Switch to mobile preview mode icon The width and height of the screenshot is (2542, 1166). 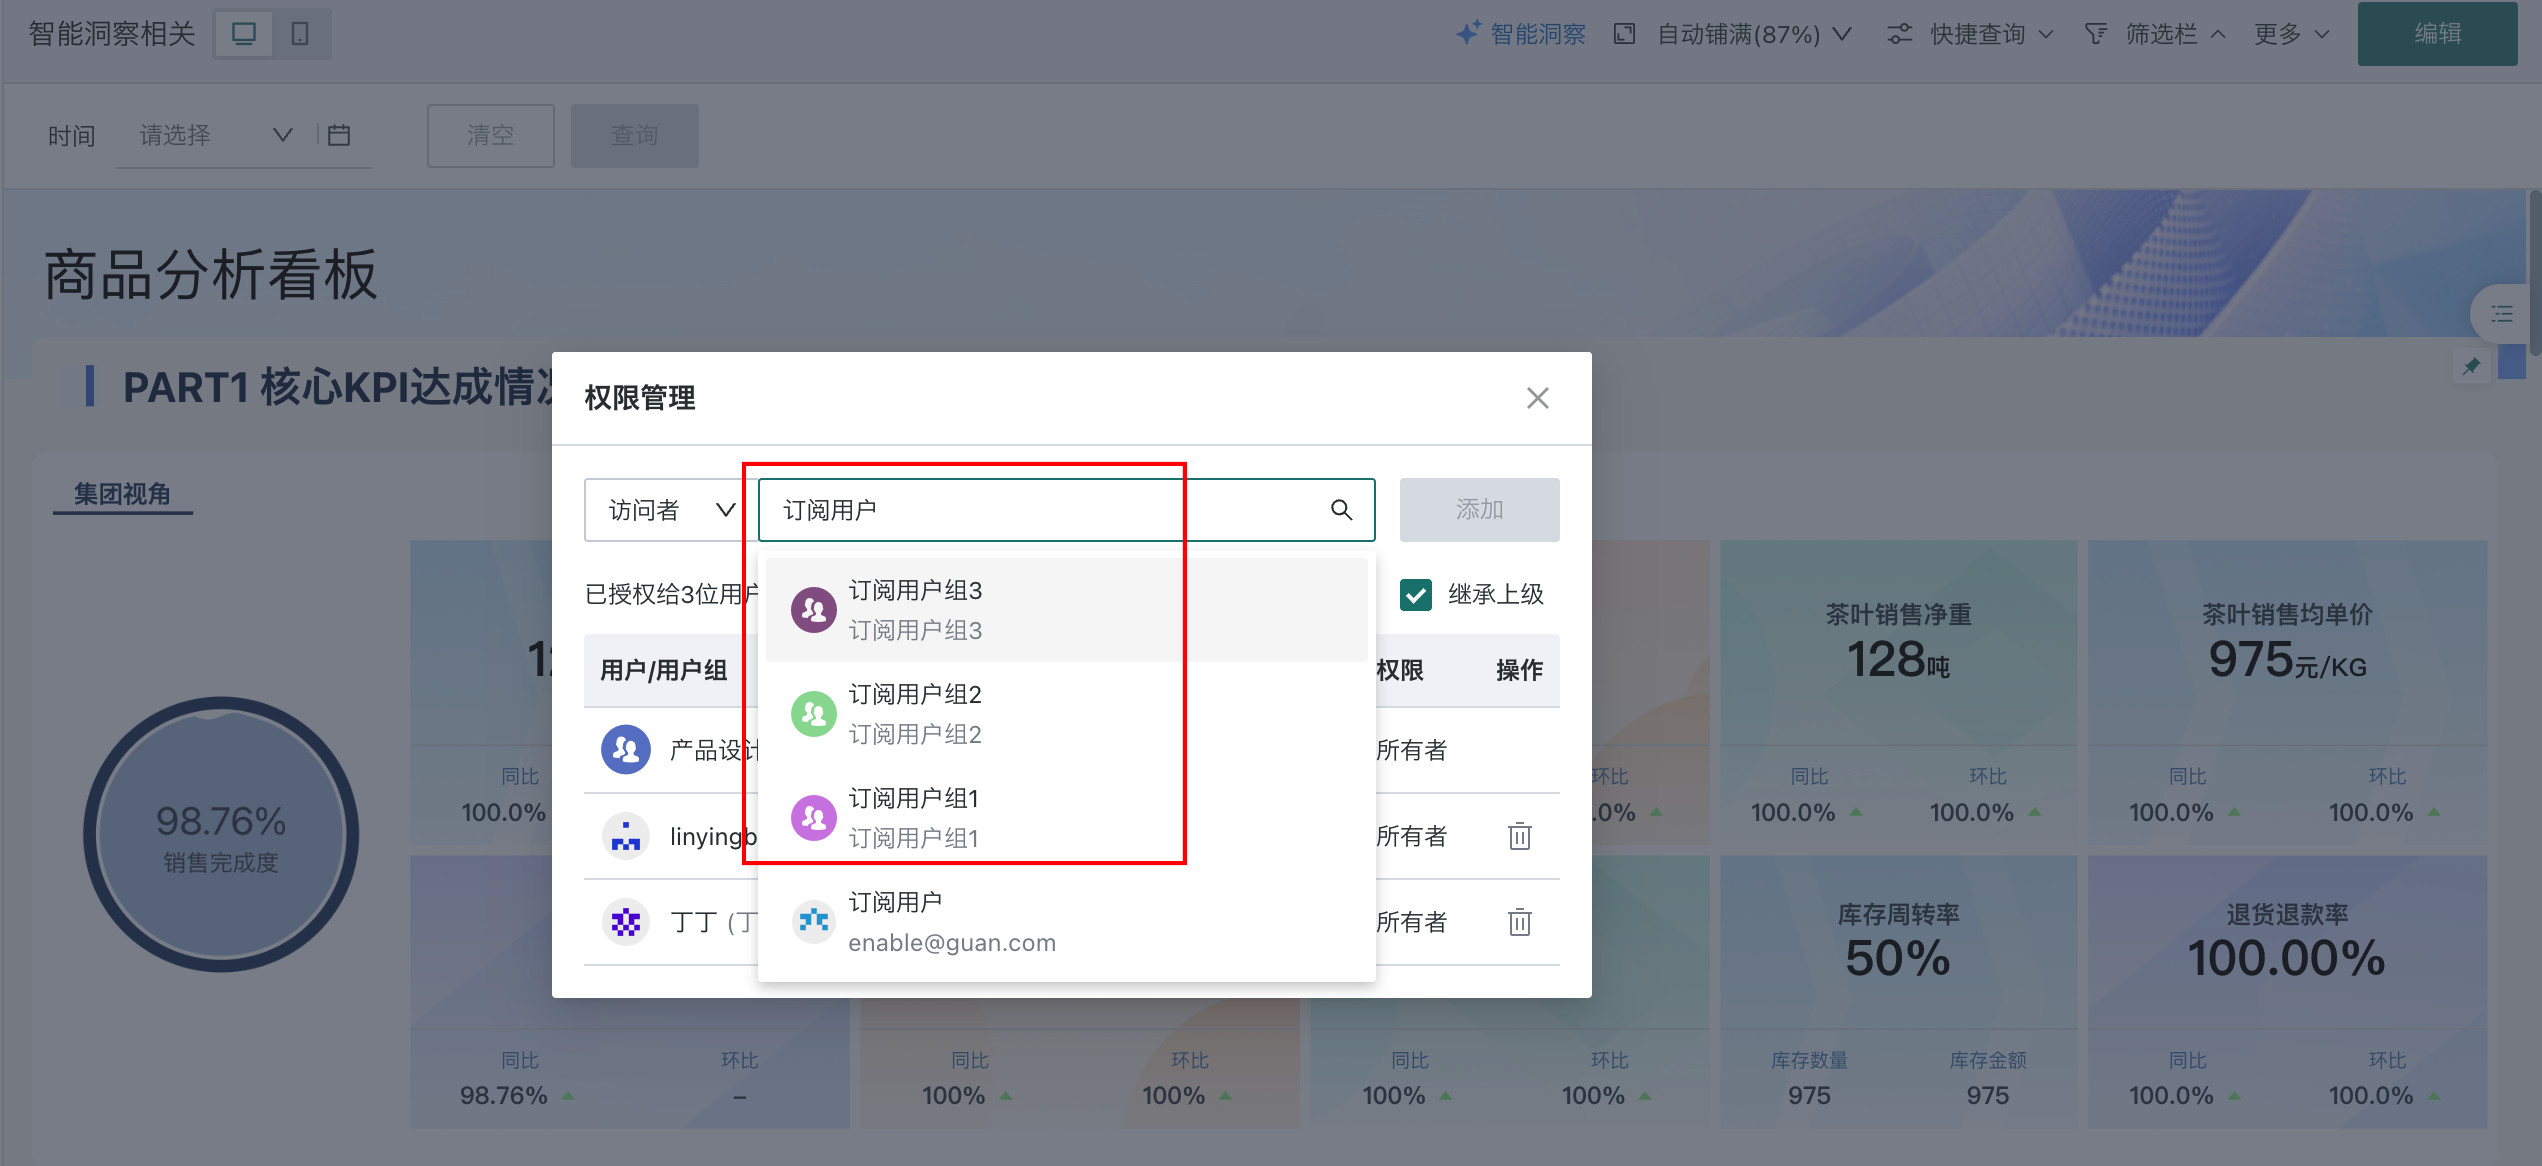[x=299, y=34]
